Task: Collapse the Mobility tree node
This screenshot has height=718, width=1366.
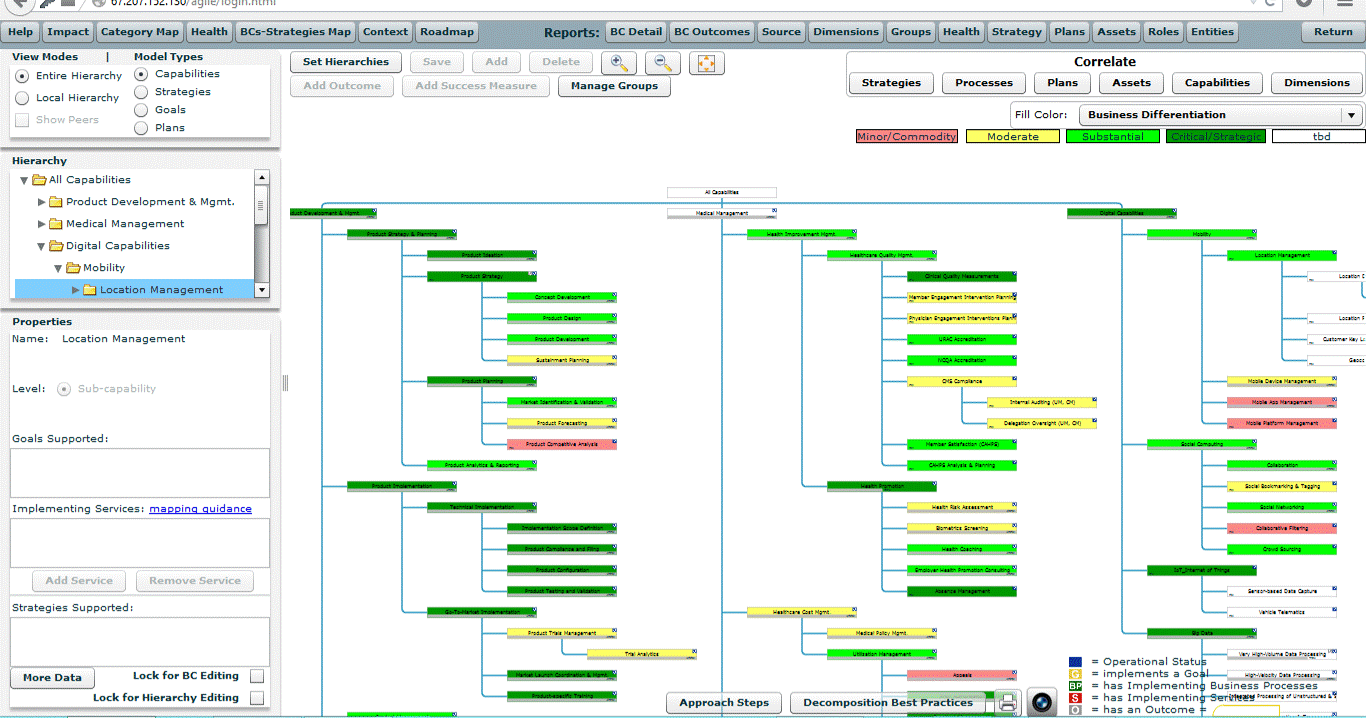Action: 59,268
